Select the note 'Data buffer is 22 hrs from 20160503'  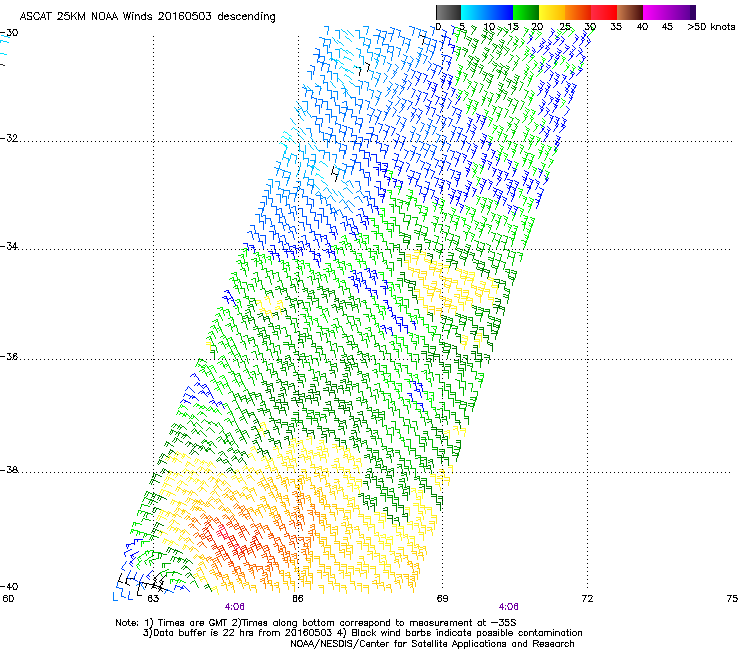pos(238,633)
